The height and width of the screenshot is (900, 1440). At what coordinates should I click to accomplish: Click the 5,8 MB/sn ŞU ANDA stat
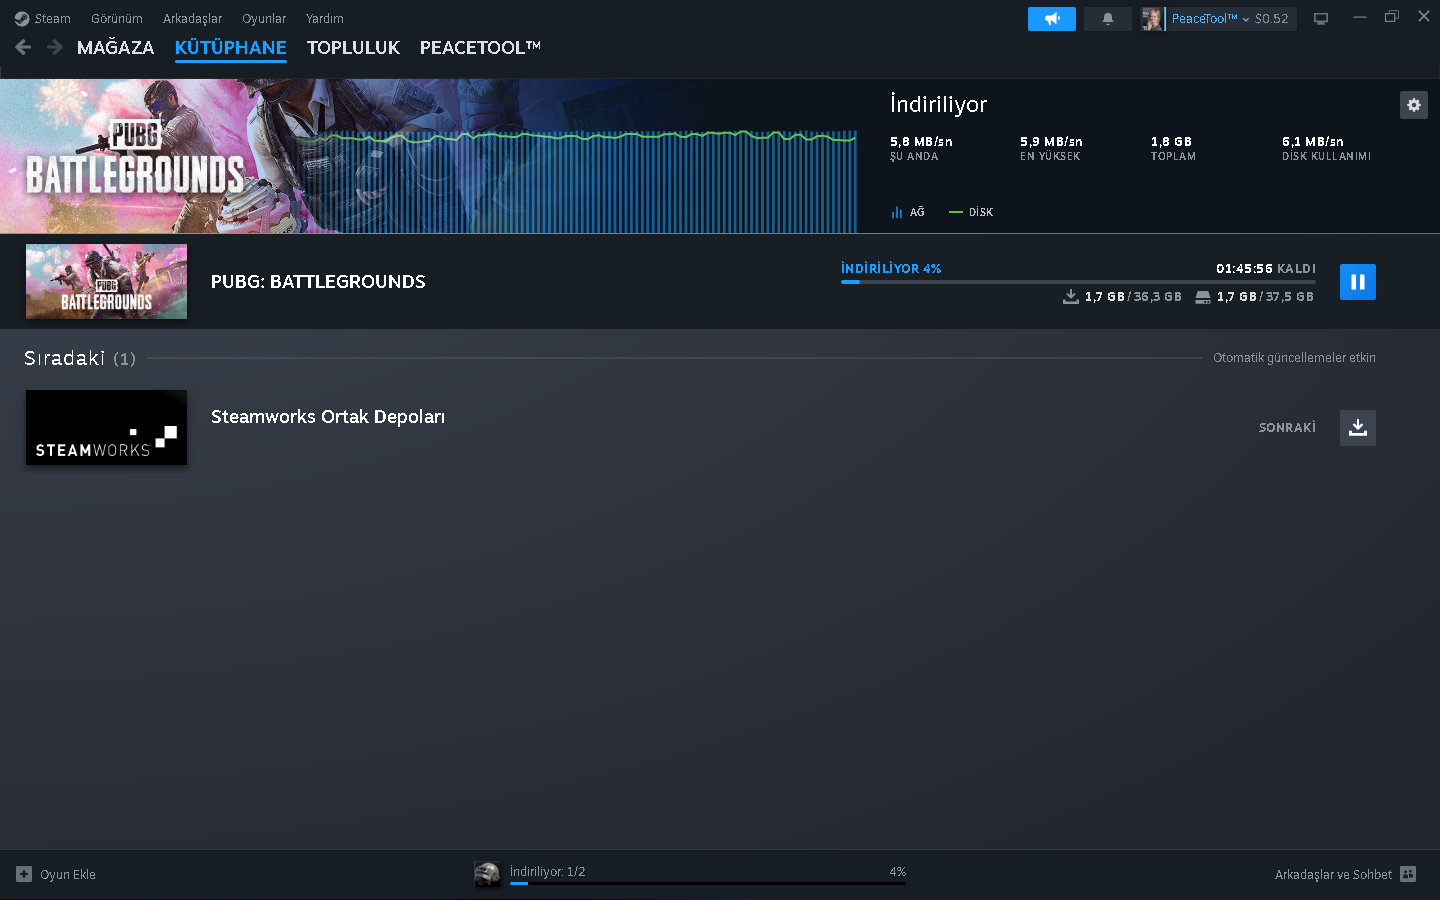(921, 148)
